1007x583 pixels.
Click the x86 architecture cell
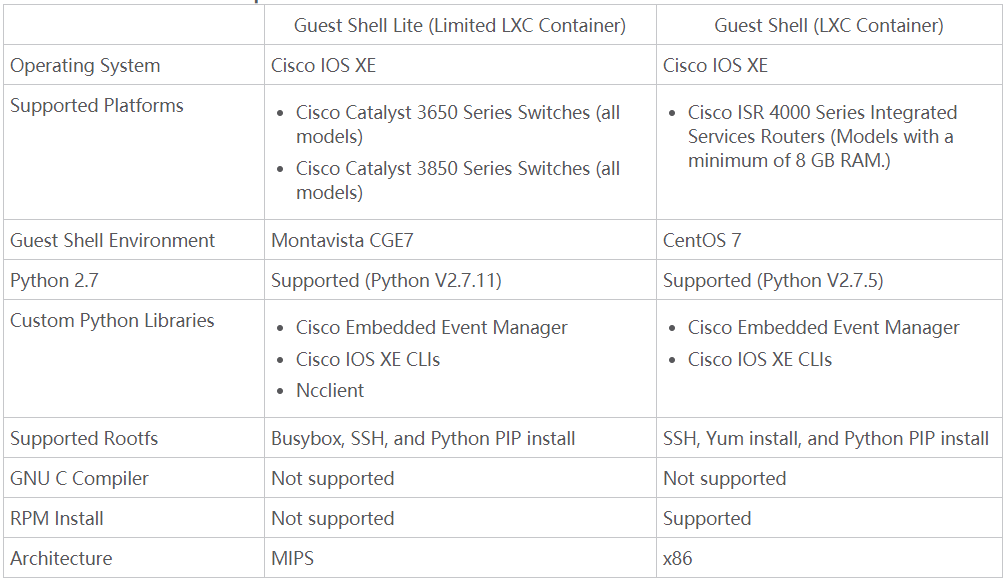coord(677,558)
